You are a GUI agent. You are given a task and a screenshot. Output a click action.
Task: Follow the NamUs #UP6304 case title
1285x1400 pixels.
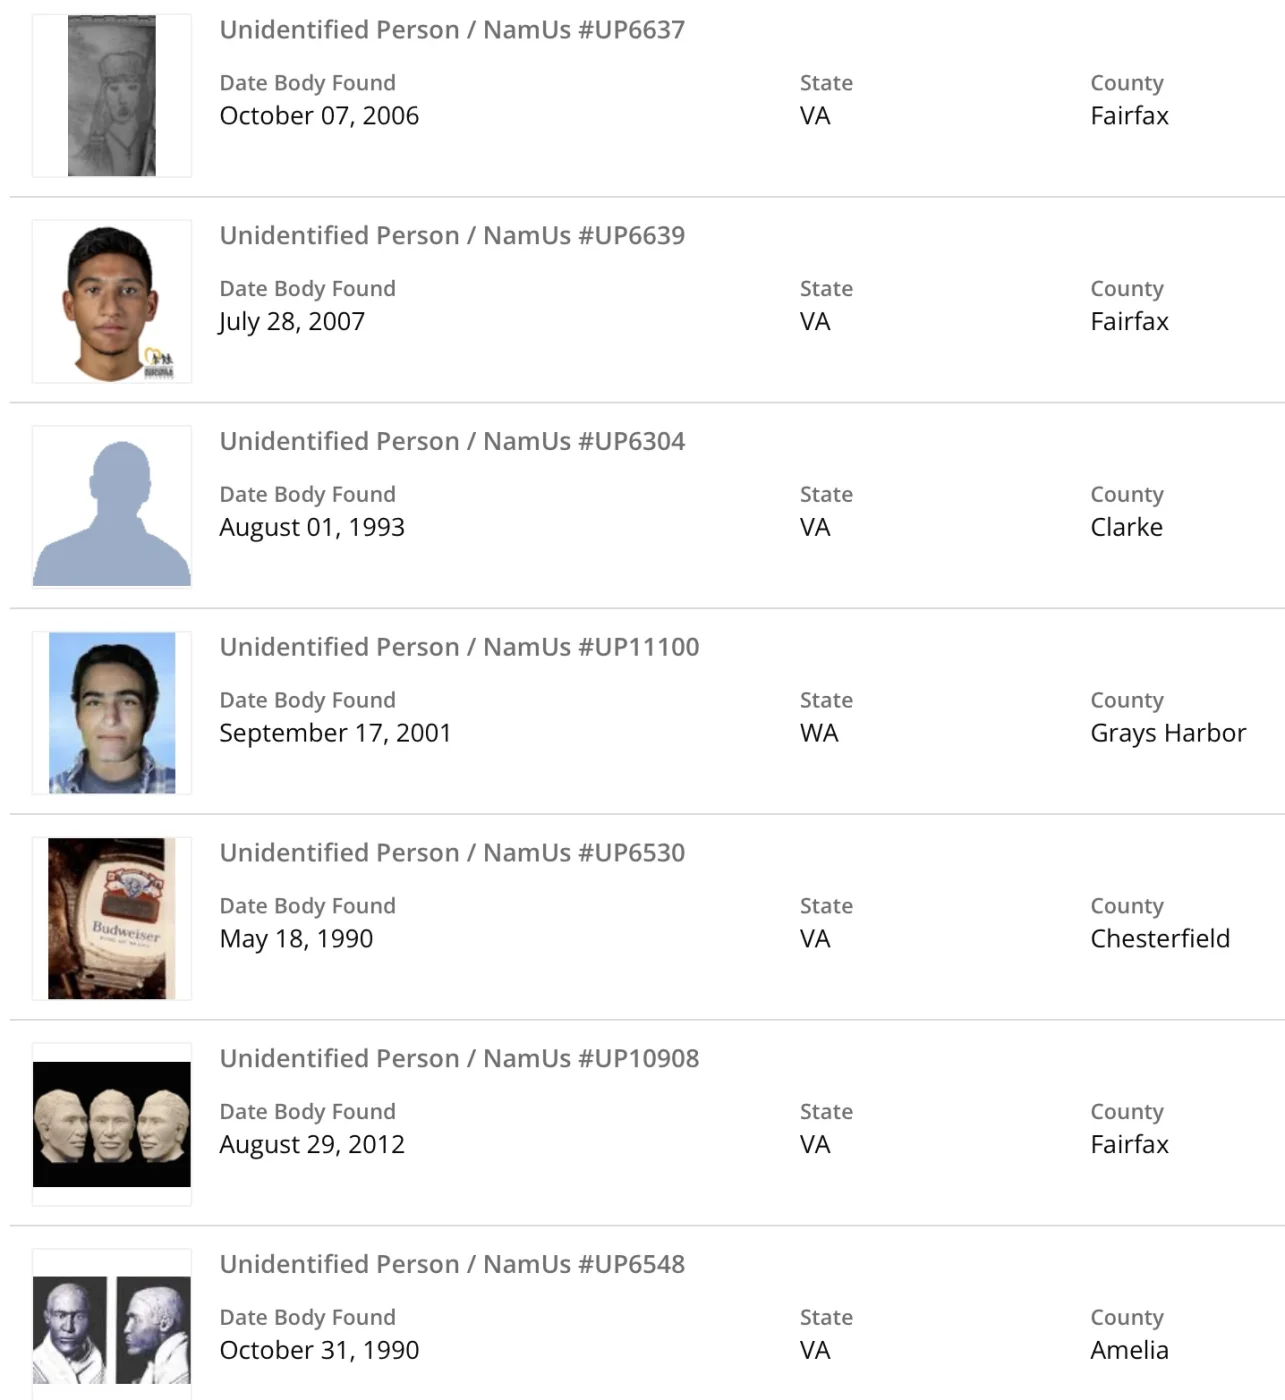click(452, 442)
